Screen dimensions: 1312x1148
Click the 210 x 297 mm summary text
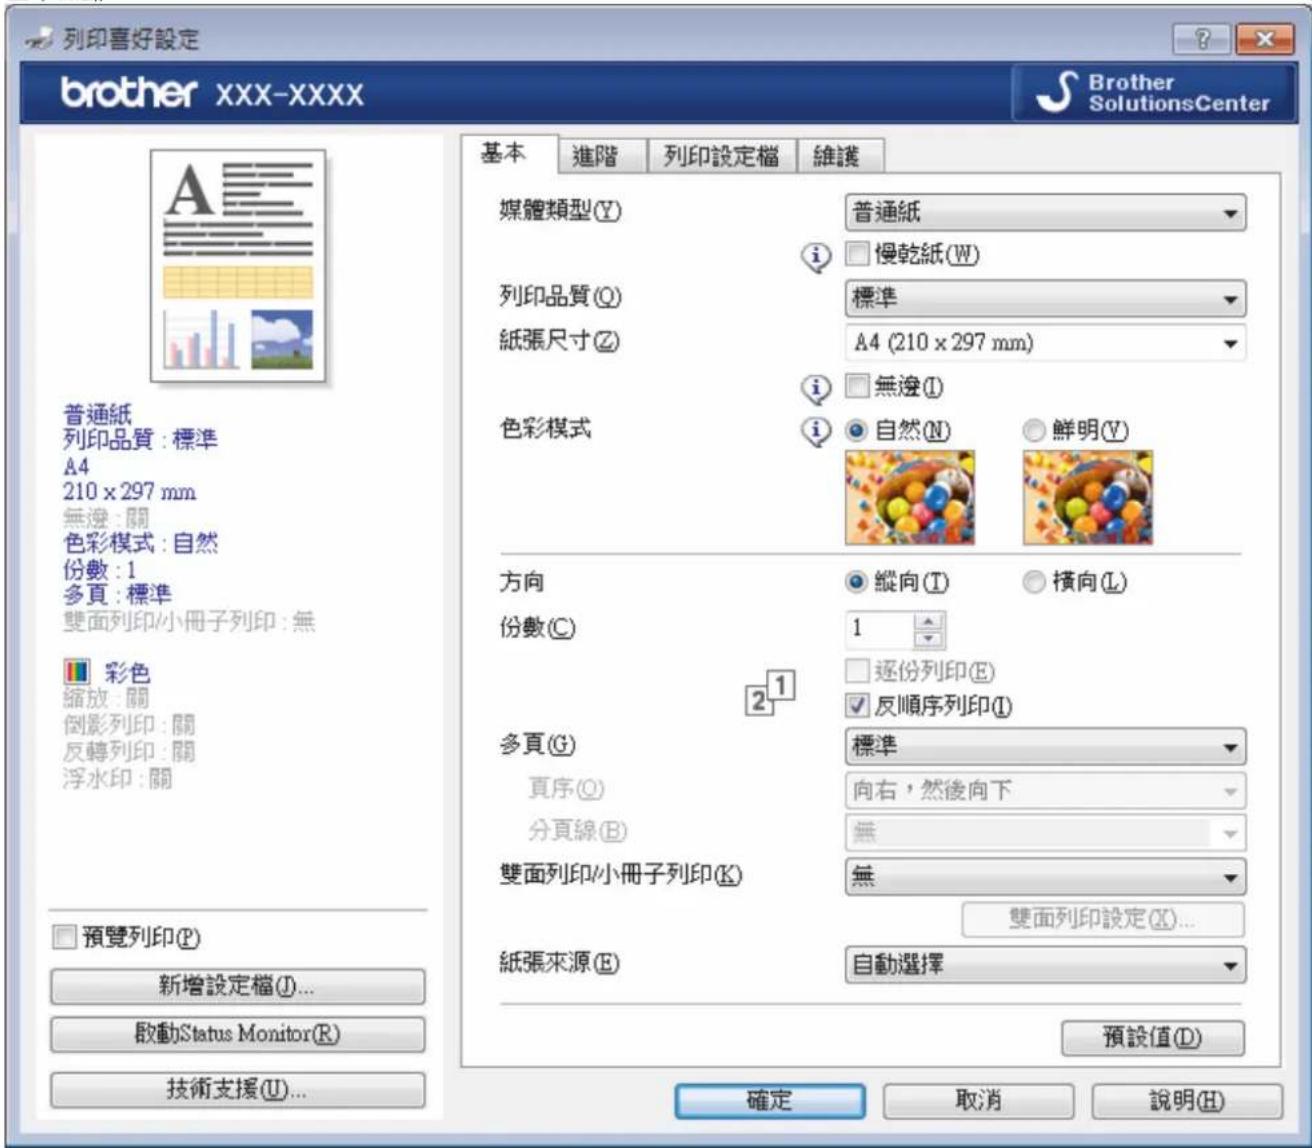point(129,491)
